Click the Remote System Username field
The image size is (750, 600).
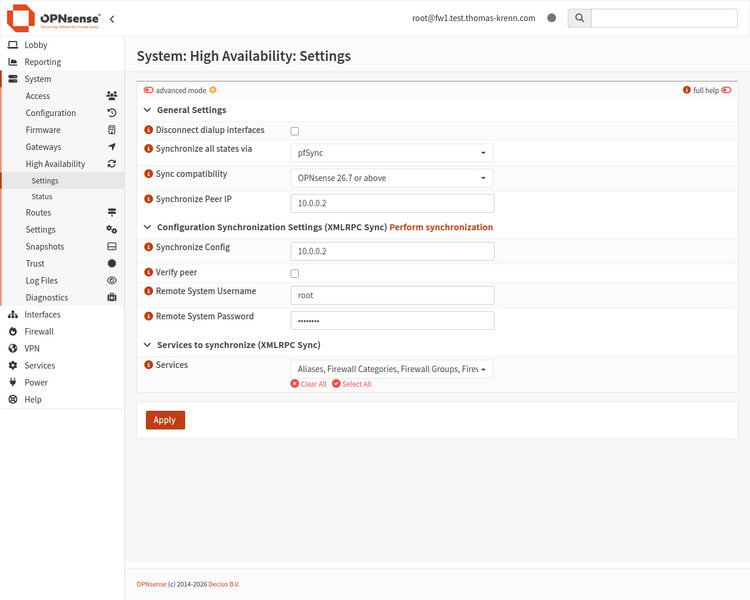coord(392,295)
